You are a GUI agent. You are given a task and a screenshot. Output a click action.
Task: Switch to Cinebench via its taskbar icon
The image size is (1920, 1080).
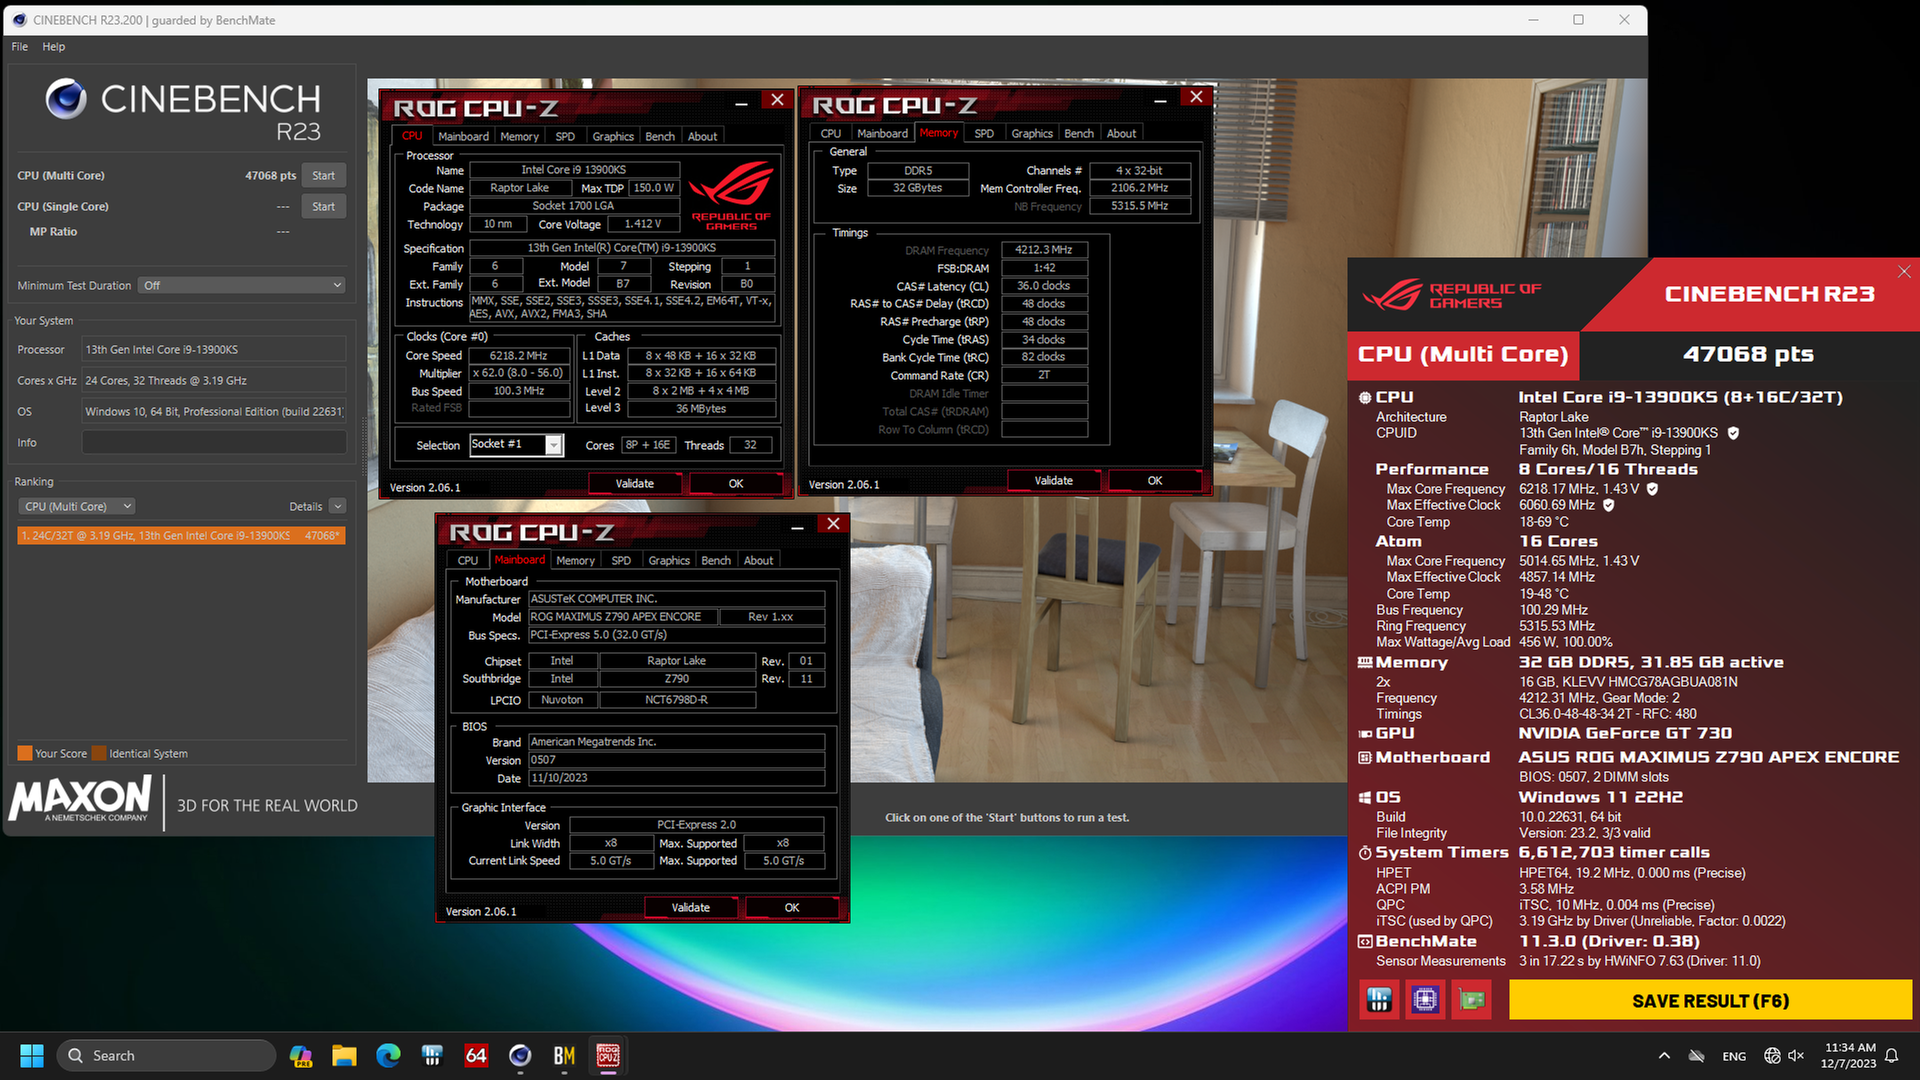click(x=520, y=1055)
